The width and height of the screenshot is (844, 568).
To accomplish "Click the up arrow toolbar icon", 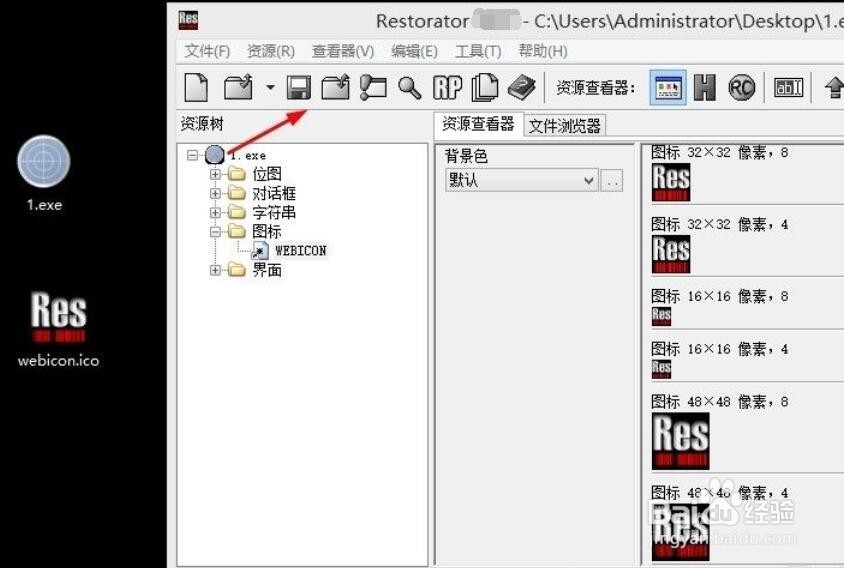I will [x=834, y=87].
